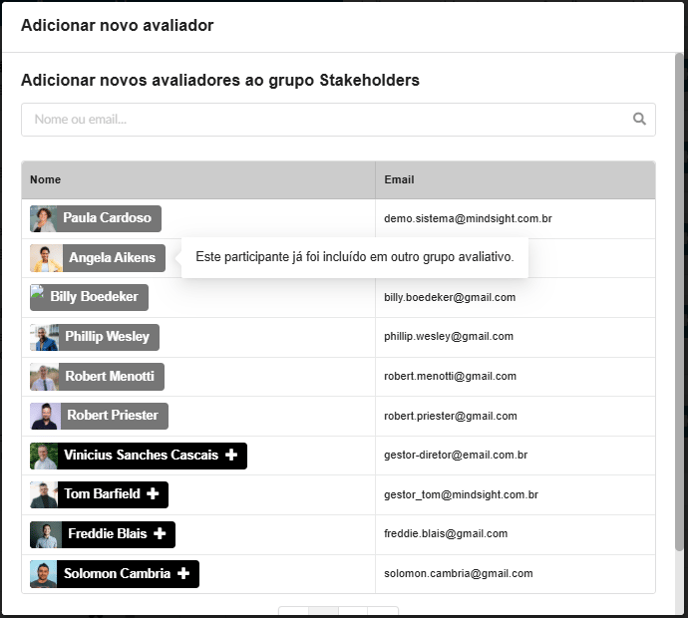Click Robert Menotti's avatar photo
This screenshot has width=688, height=618.
44,377
